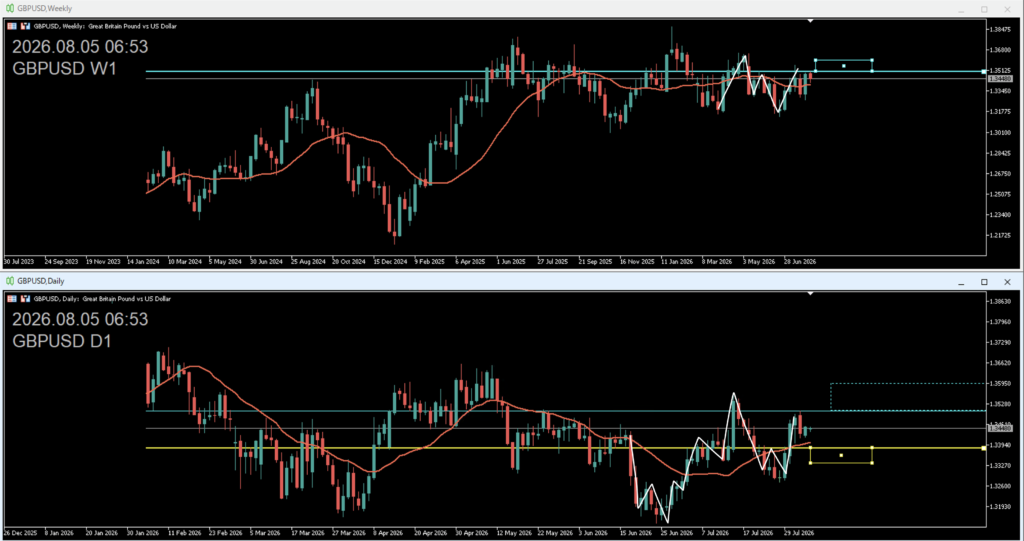1024x541 pixels.
Task: Click the 2026.08.05 06:53 timestamp in Daily chart
Action: tap(80, 320)
